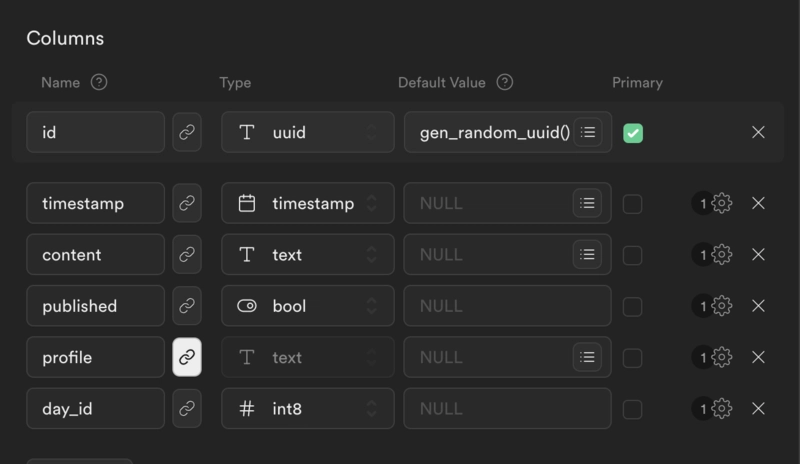Open settings gear for day_id column

pos(721,408)
